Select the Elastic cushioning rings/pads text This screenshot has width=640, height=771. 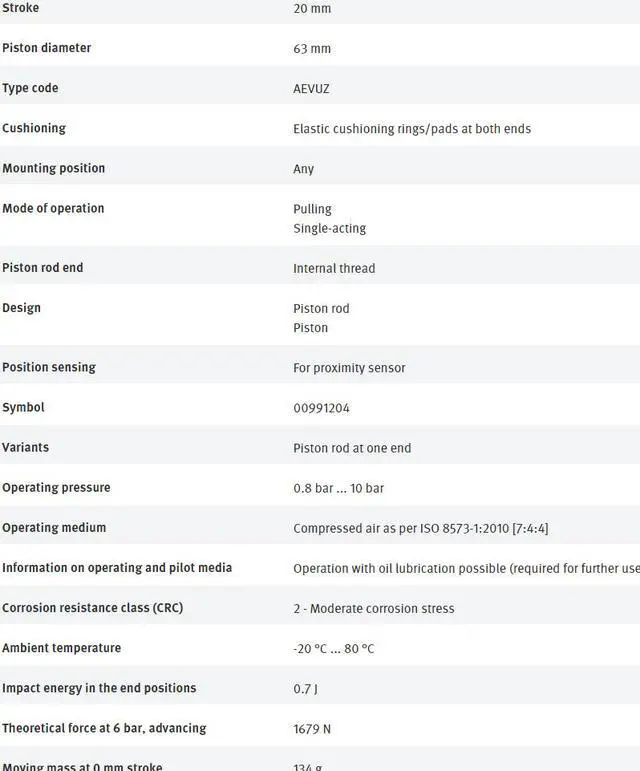412,128
